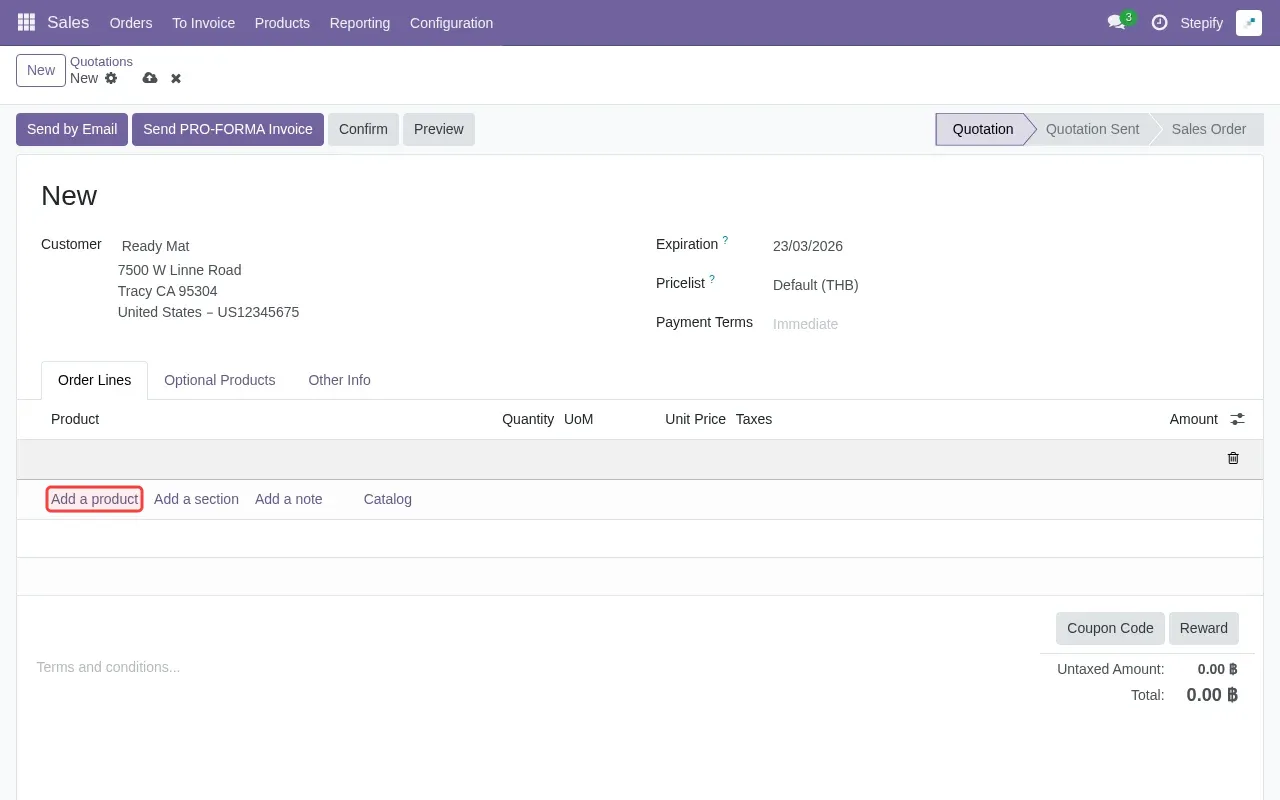This screenshot has height=800, width=1280.
Task: Open the Payment Terms dropdown
Action: pos(806,323)
